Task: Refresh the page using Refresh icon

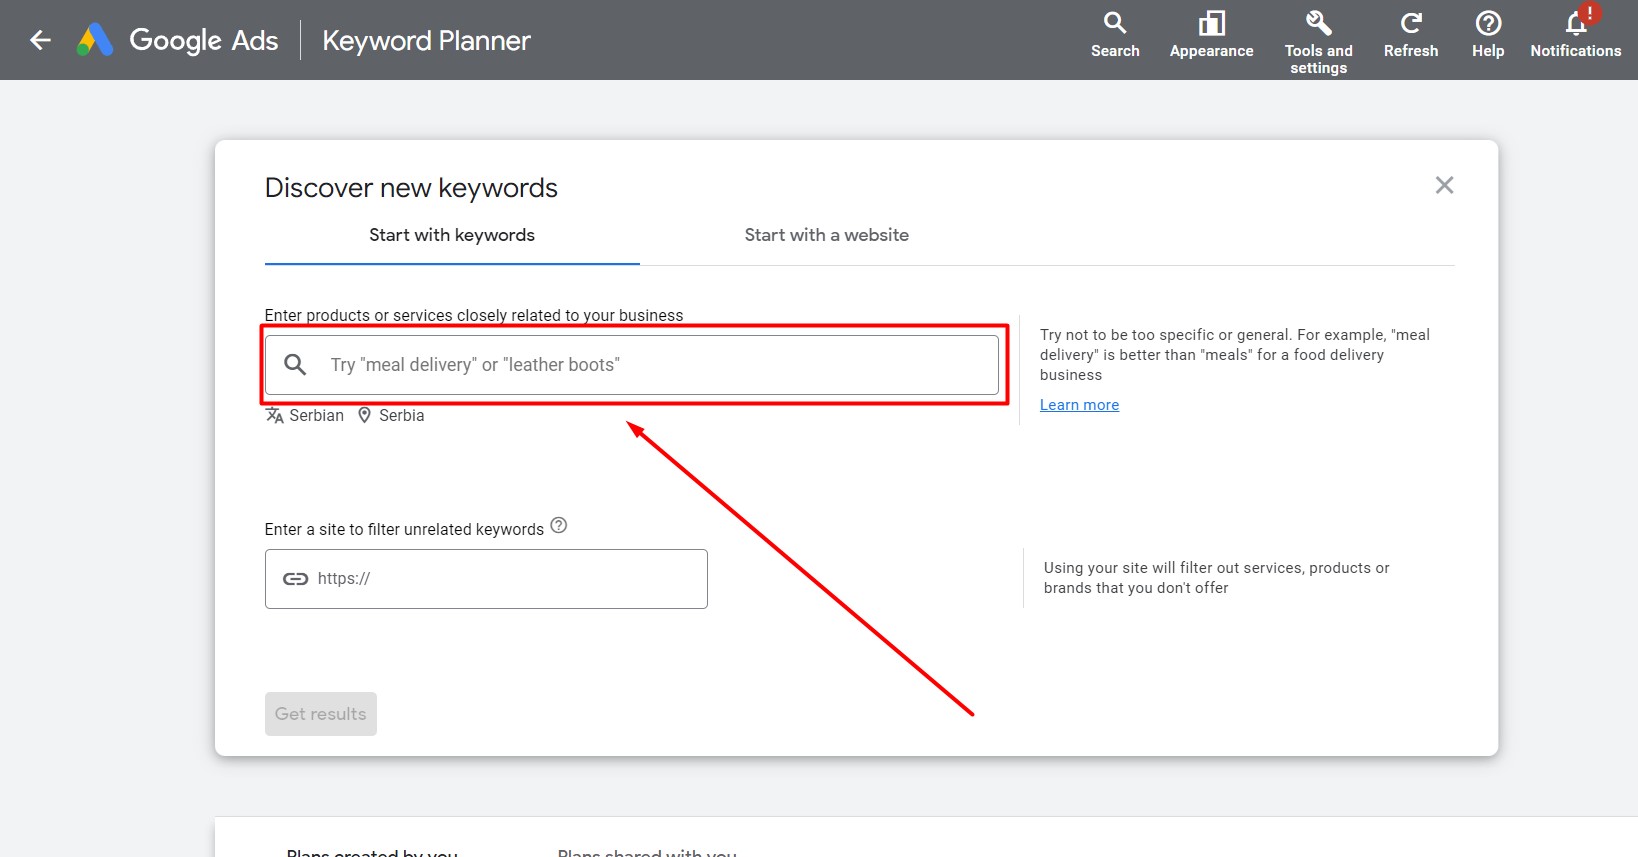Action: point(1411,35)
